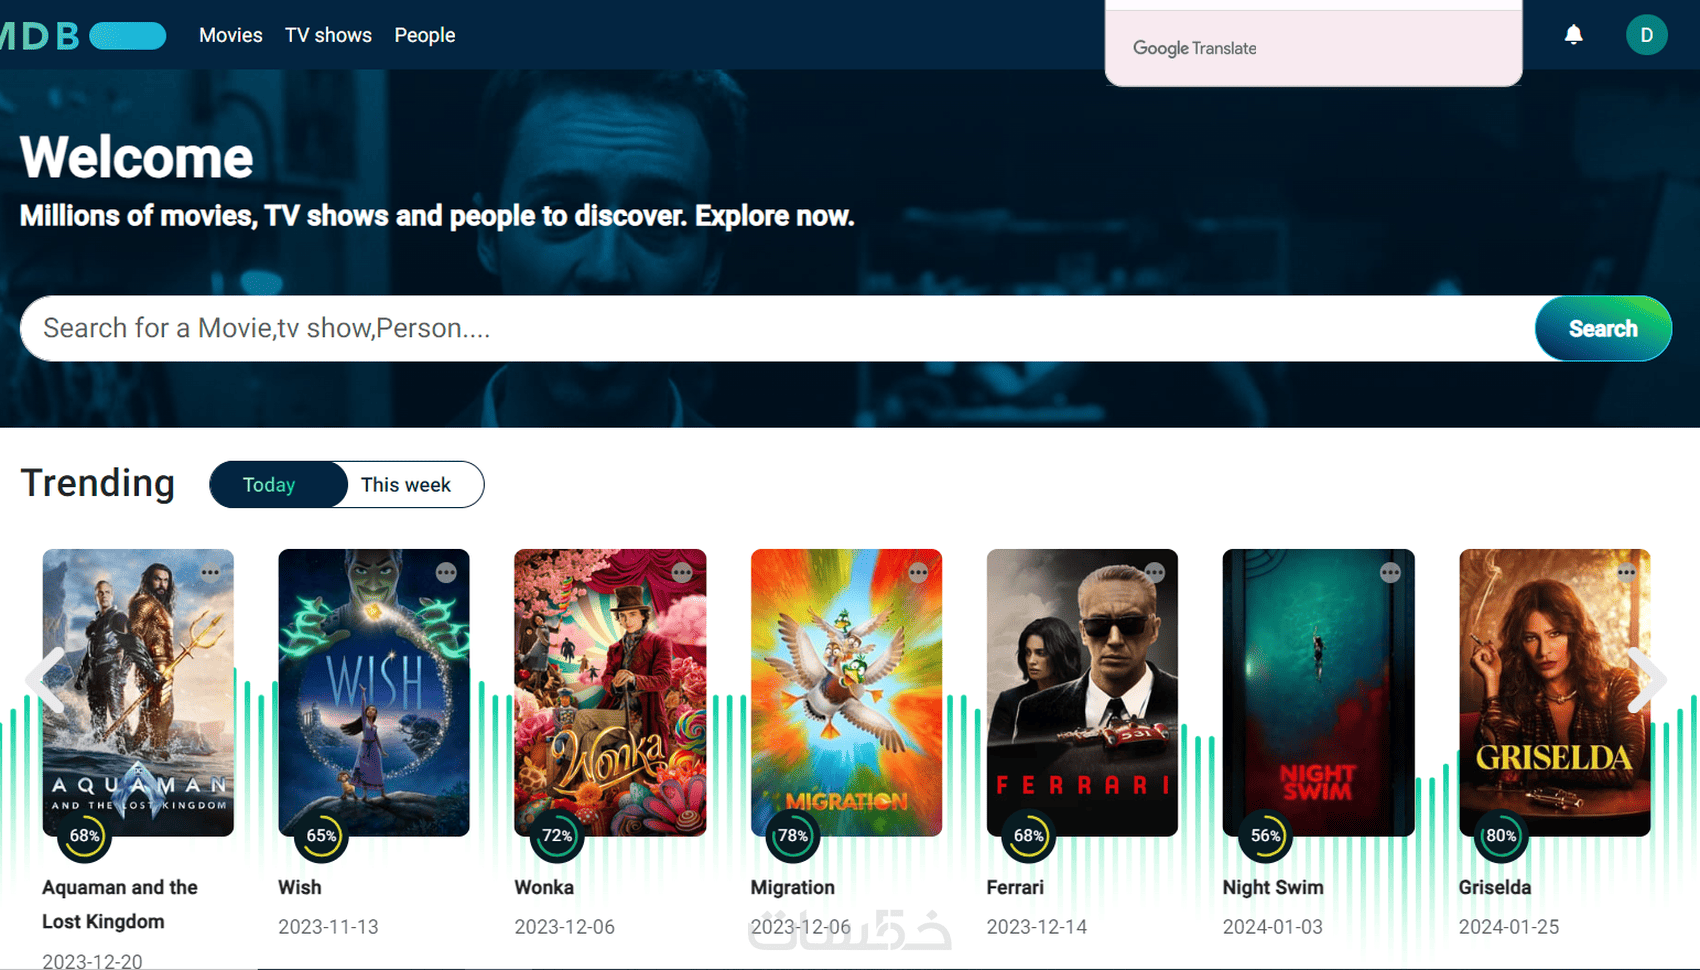Viewport: 1700px width, 970px height.
Task: Open the Migration title link
Action: coord(792,887)
